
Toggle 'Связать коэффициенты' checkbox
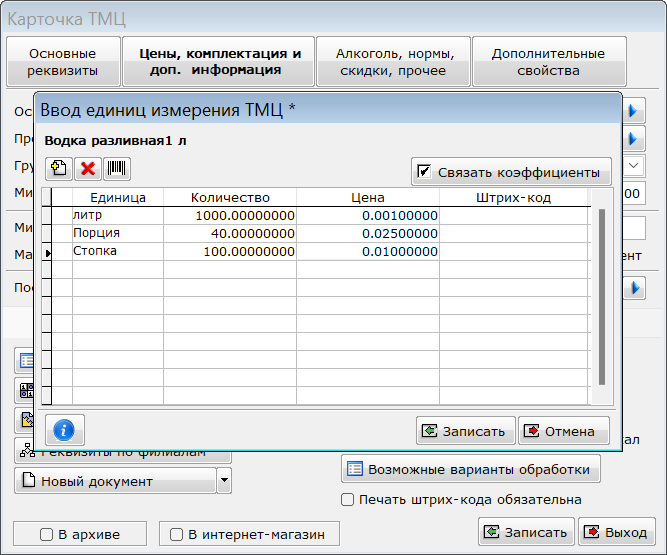(x=424, y=171)
